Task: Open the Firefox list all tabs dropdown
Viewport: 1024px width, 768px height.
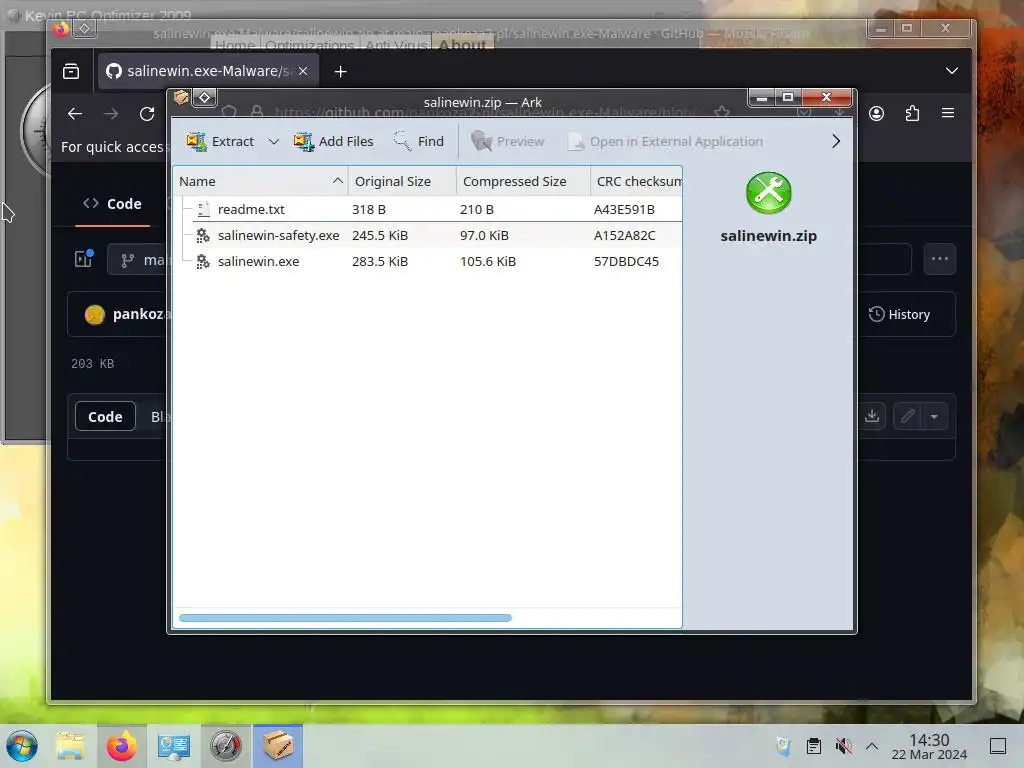Action: 952,71
